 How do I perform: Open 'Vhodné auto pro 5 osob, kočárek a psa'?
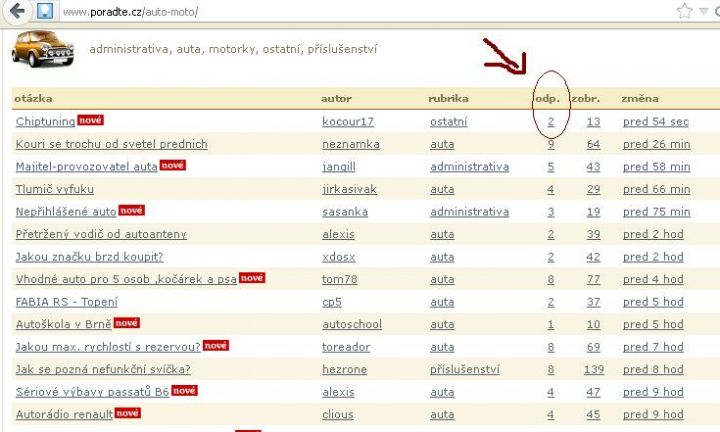(126, 279)
